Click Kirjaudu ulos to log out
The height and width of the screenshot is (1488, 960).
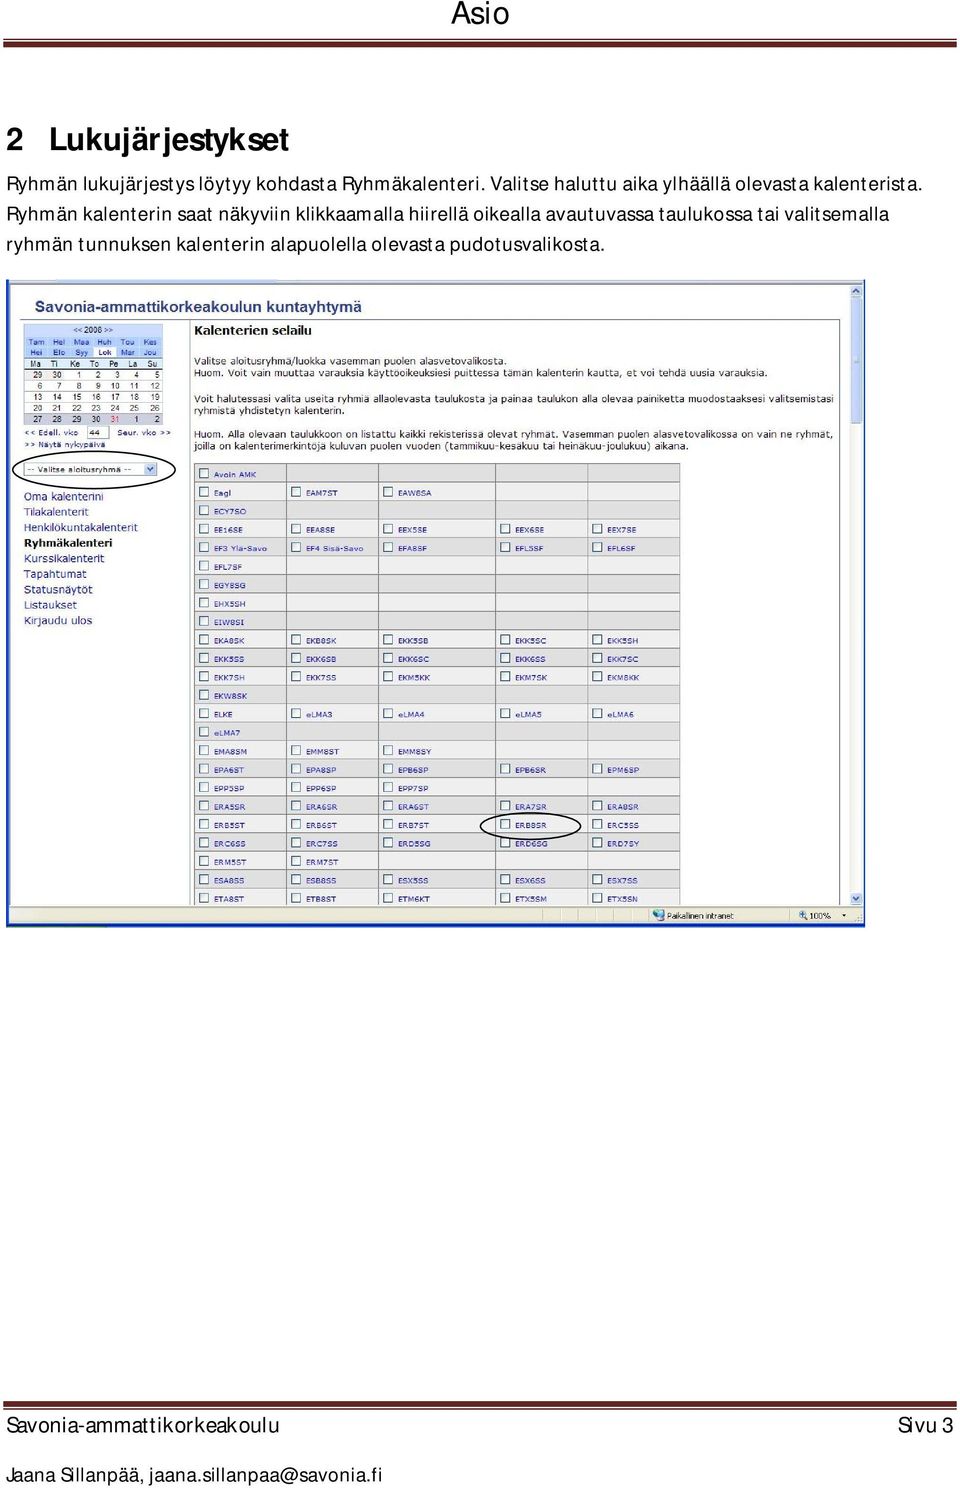[58, 620]
